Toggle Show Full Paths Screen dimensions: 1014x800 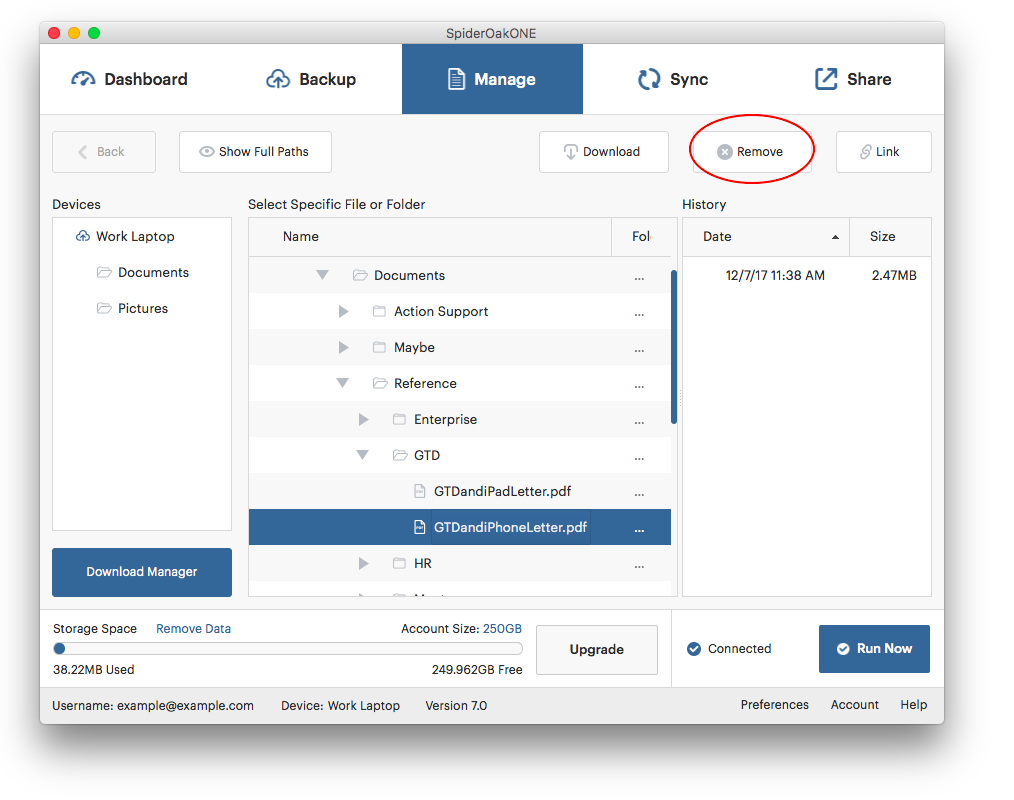coord(255,152)
